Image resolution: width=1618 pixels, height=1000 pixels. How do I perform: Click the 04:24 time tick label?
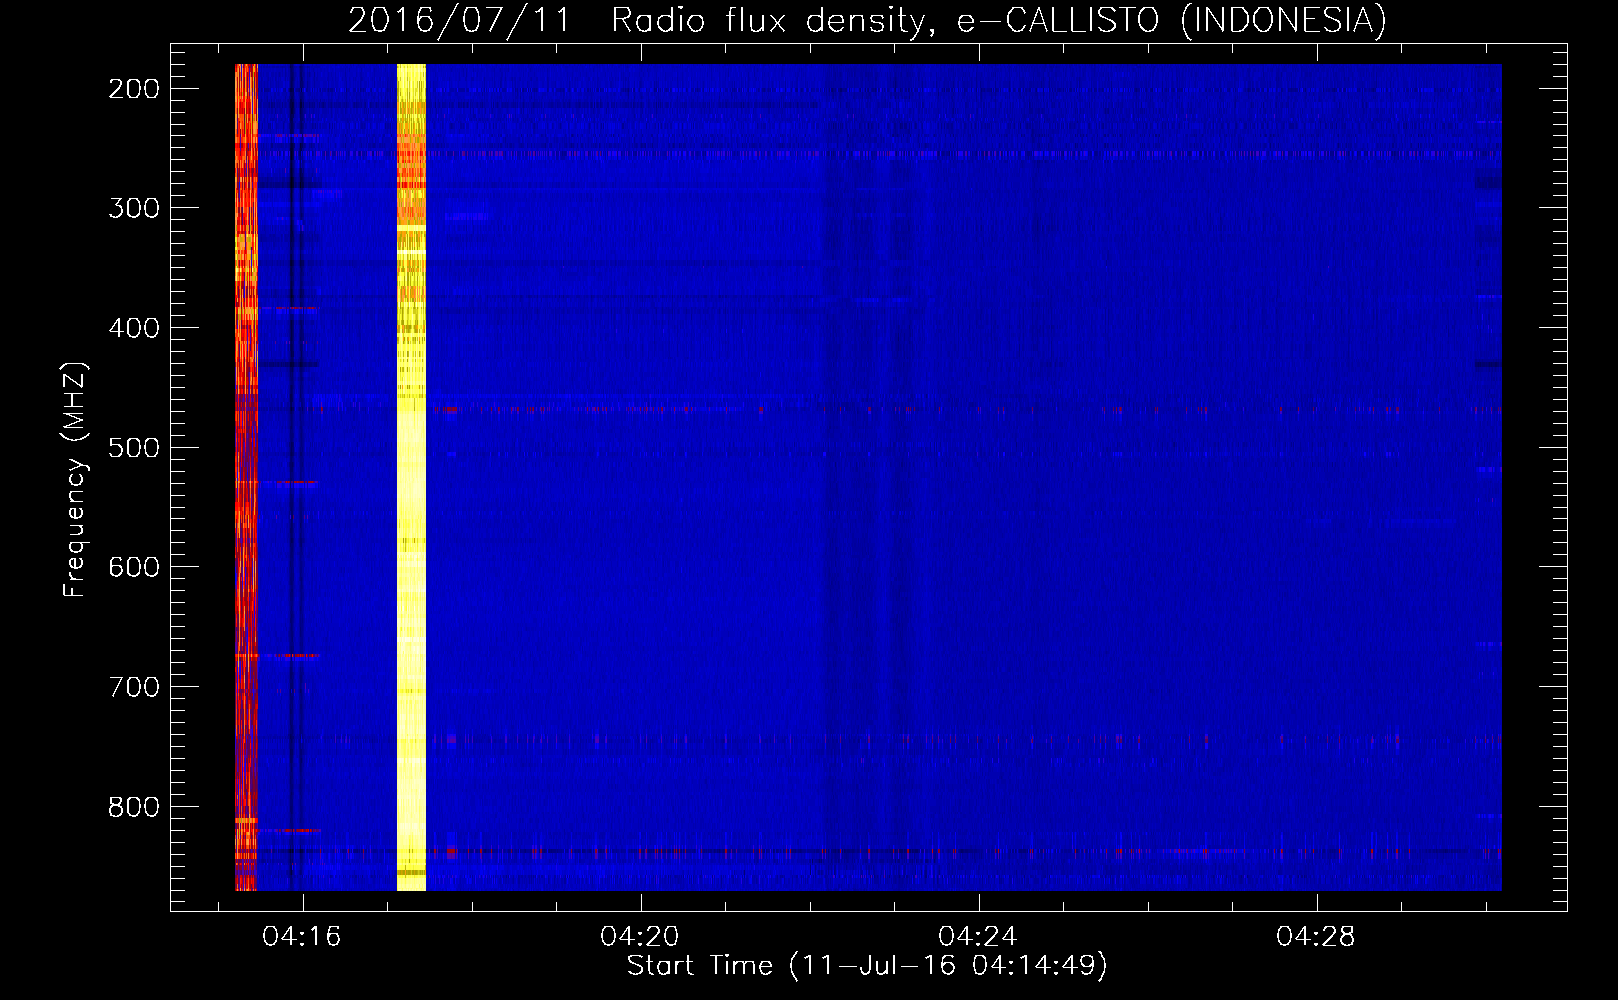point(978,937)
